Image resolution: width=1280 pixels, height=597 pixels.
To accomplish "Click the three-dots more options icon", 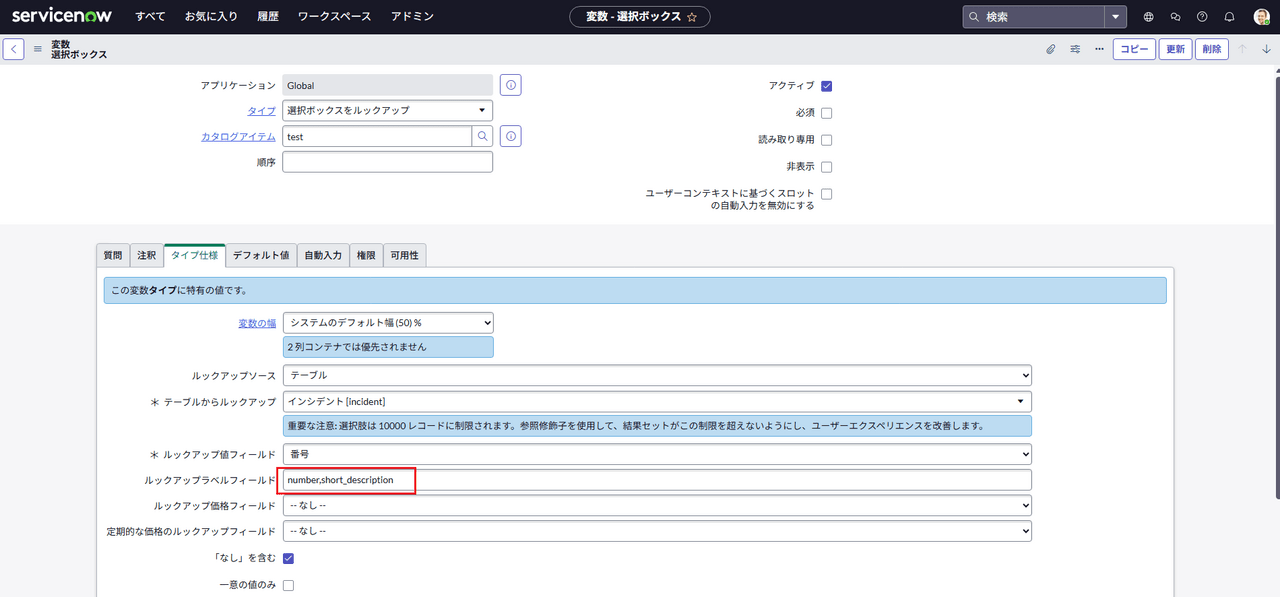I will point(1099,49).
